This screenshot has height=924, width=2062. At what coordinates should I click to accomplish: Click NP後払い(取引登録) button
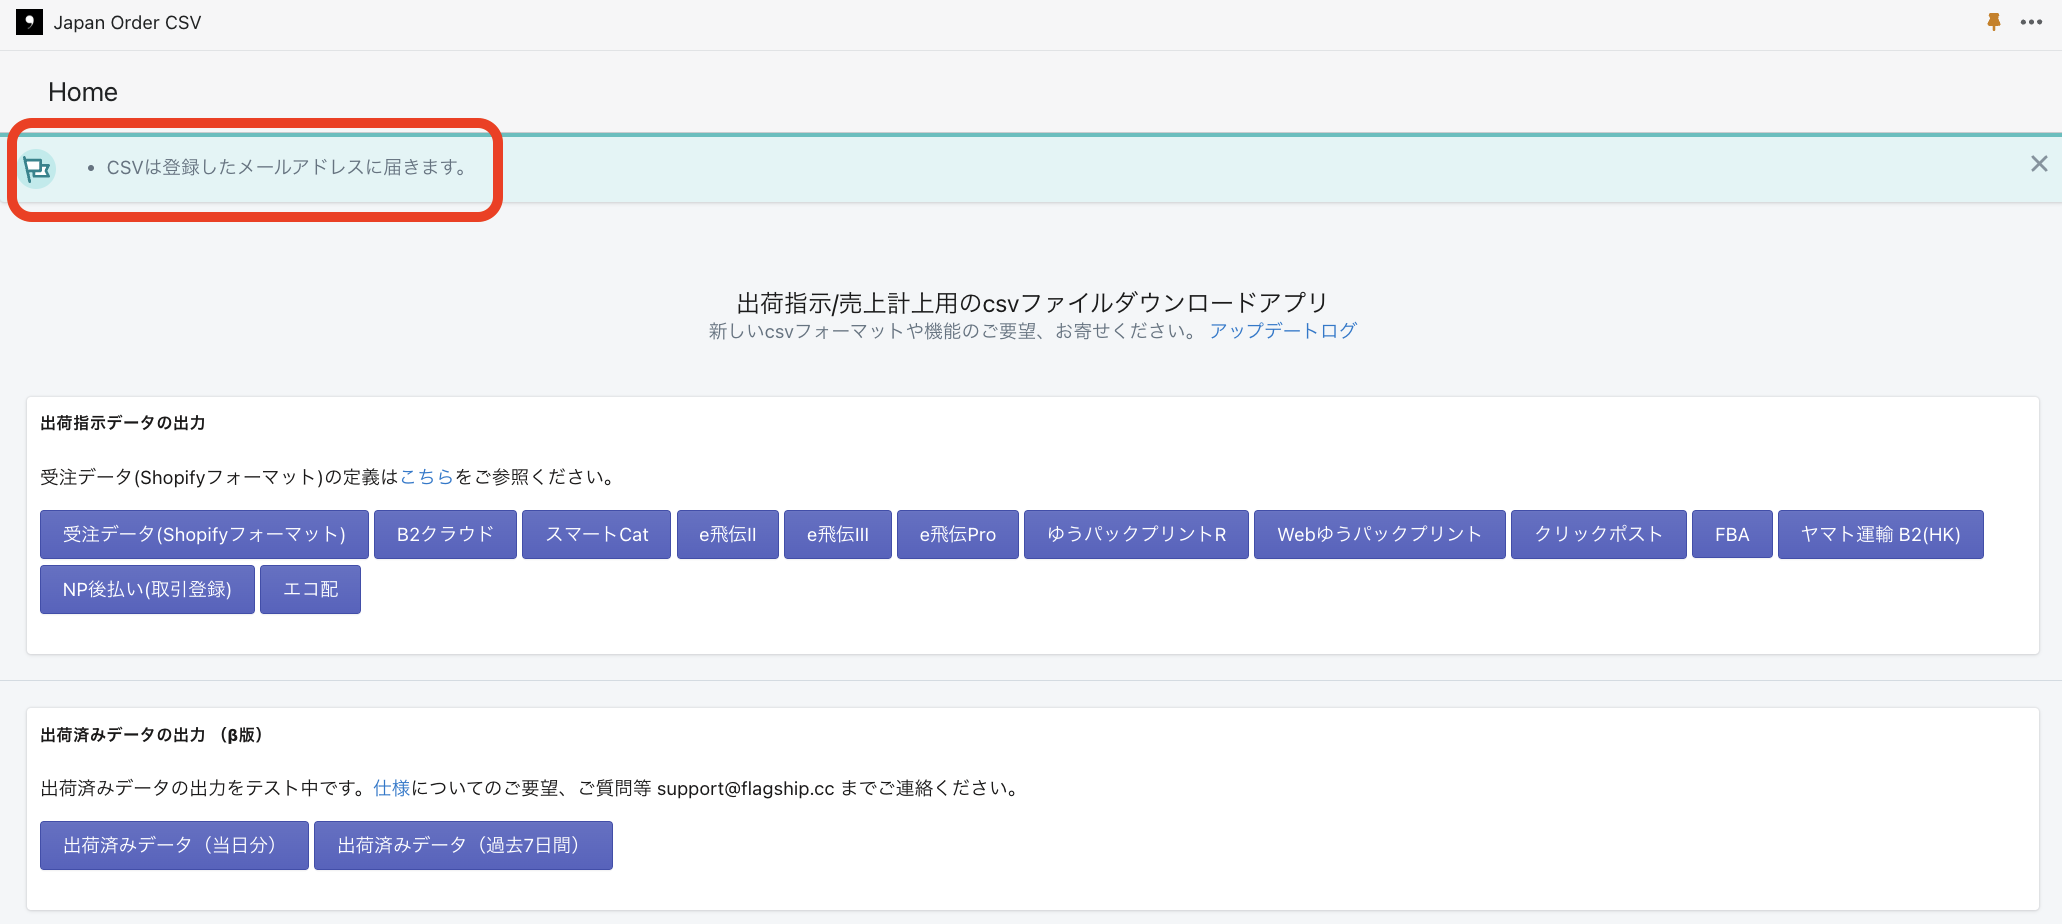coord(147,589)
